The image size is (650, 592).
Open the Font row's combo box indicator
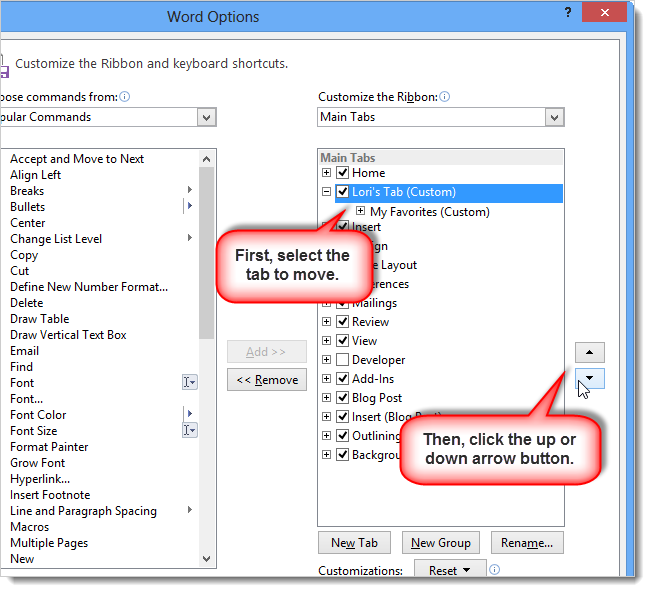coord(190,382)
